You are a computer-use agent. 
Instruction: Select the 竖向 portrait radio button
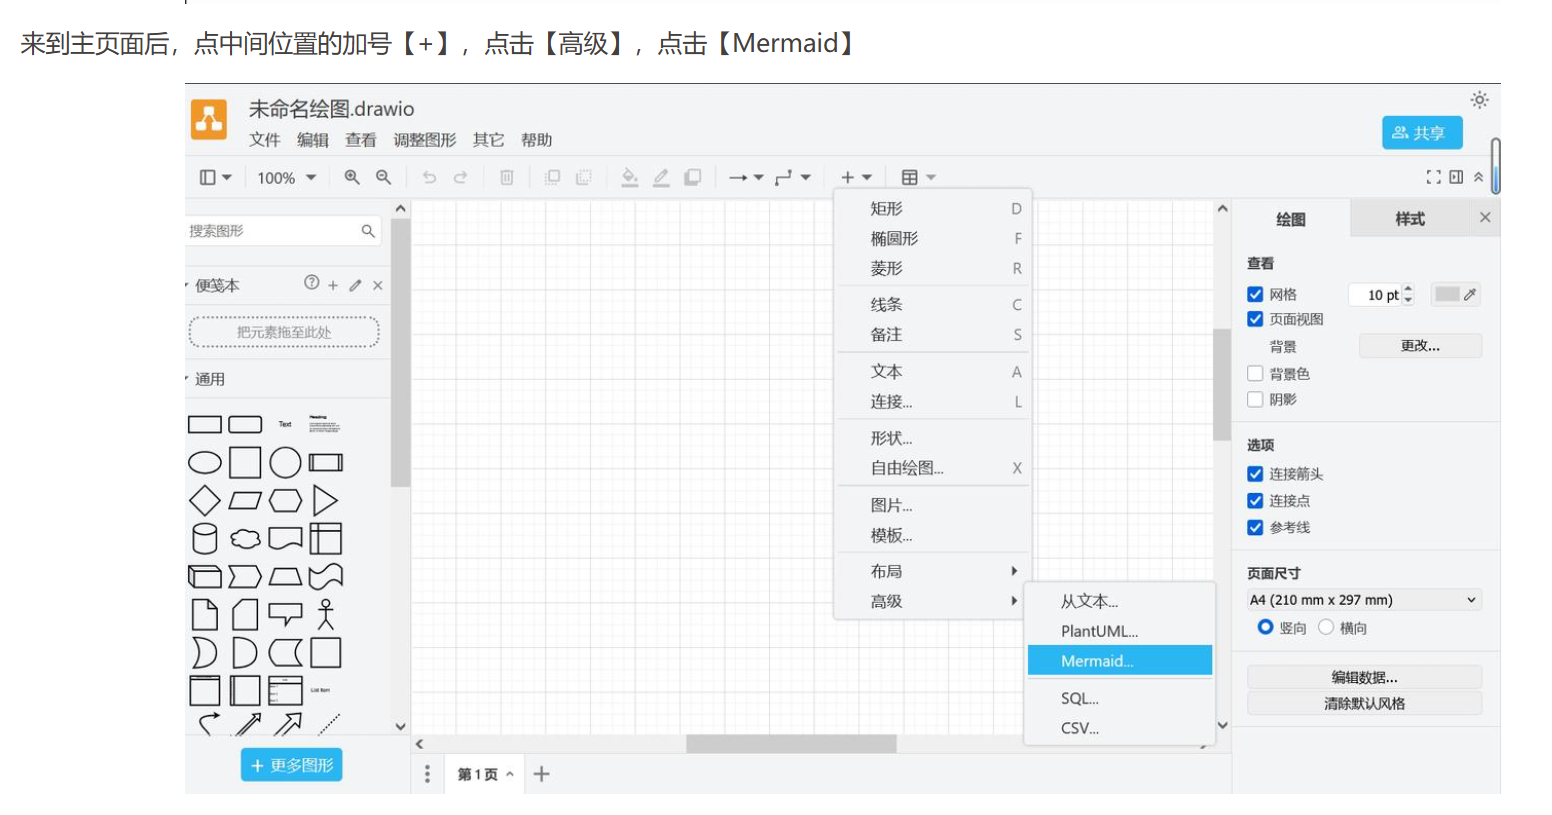pos(1265,627)
